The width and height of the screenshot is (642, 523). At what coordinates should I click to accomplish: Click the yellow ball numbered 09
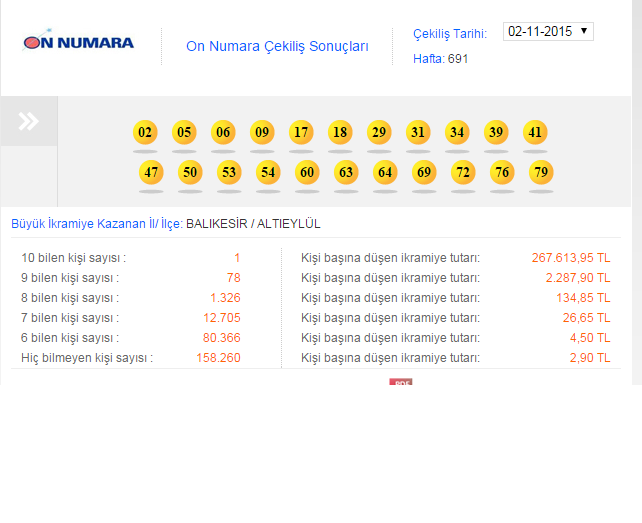[262, 132]
